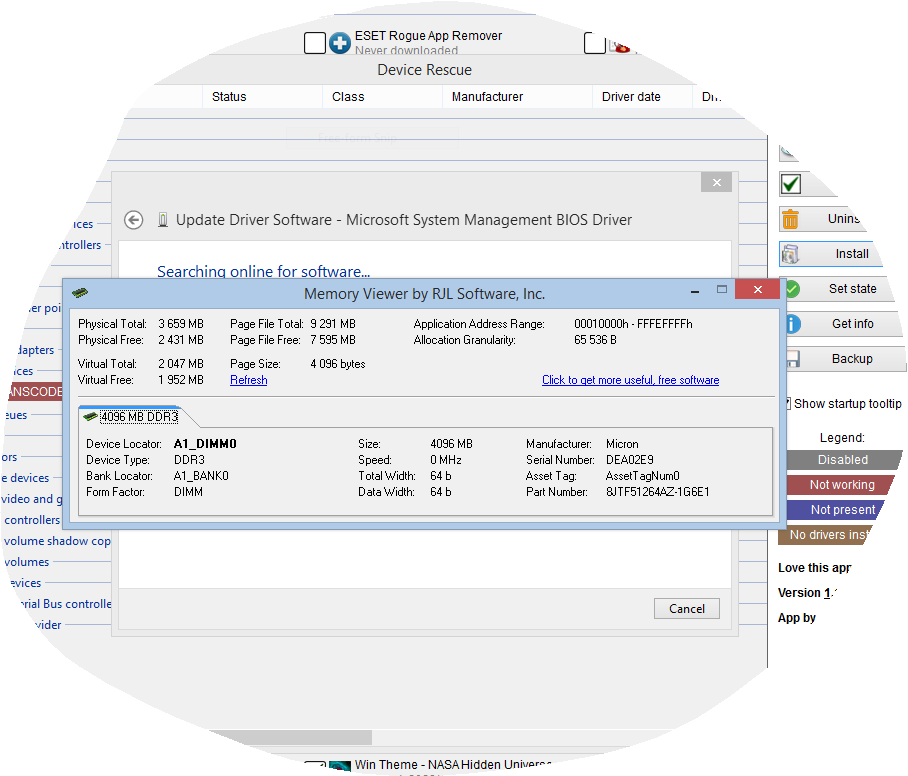
Task: Select the red highlighted 'ANSCODE' tree entry
Action: 35,392
